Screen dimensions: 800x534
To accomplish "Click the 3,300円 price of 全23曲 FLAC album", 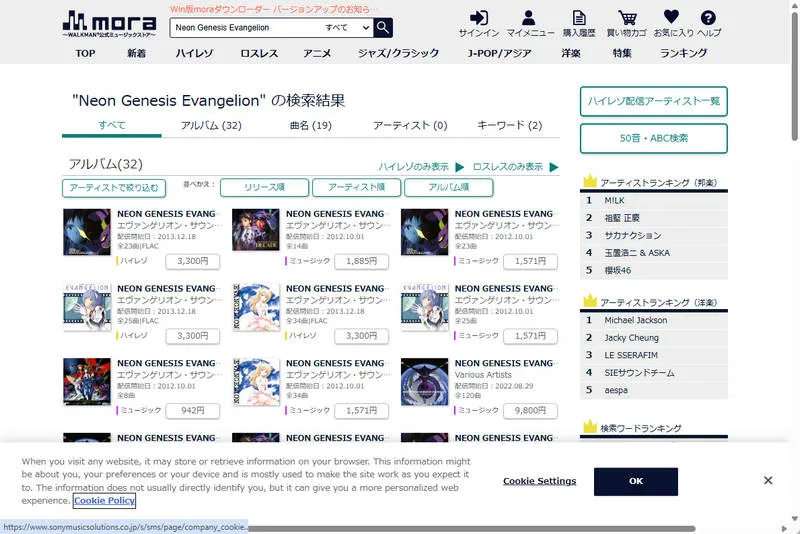I will pyautogui.click(x=193, y=261).
